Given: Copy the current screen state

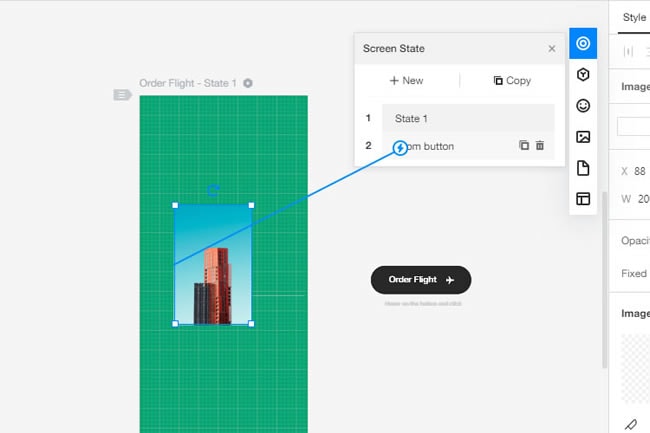Looking at the screenshot, I should click(512, 80).
